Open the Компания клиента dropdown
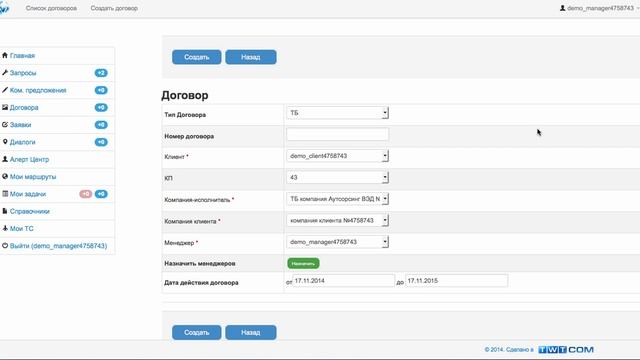640x360 pixels. (338, 220)
